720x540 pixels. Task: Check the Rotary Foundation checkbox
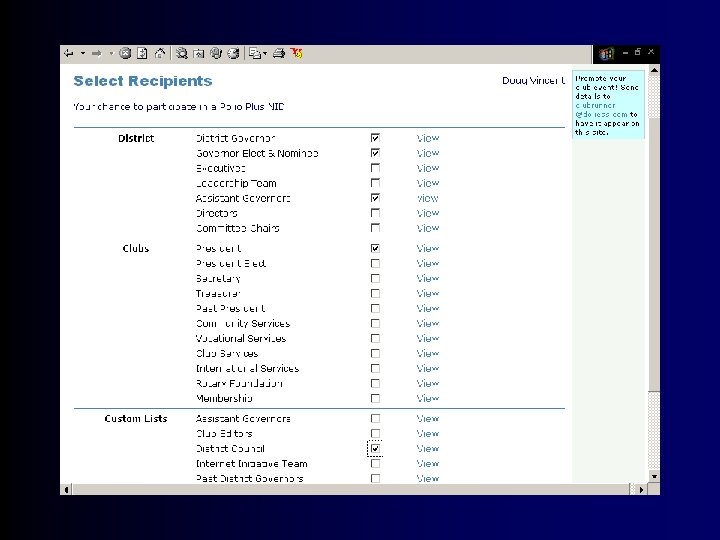click(375, 383)
